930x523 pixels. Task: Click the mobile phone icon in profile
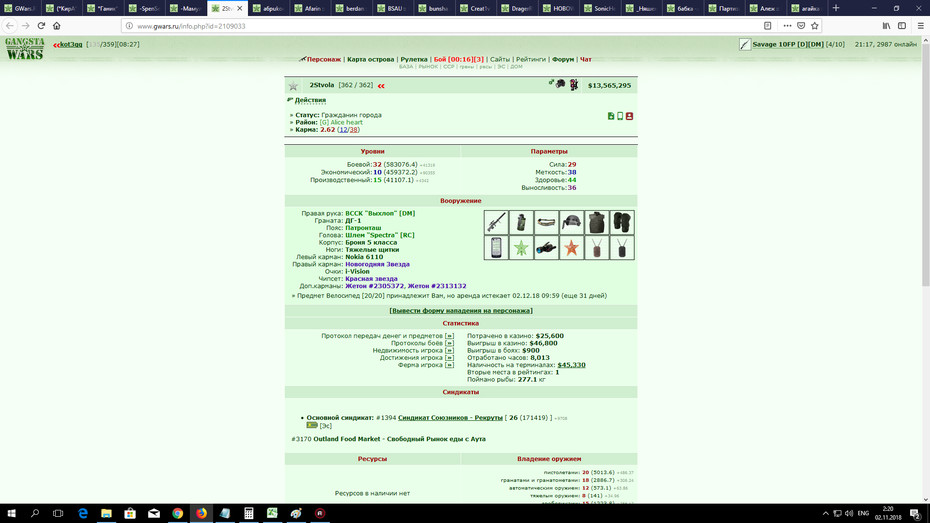click(620, 116)
